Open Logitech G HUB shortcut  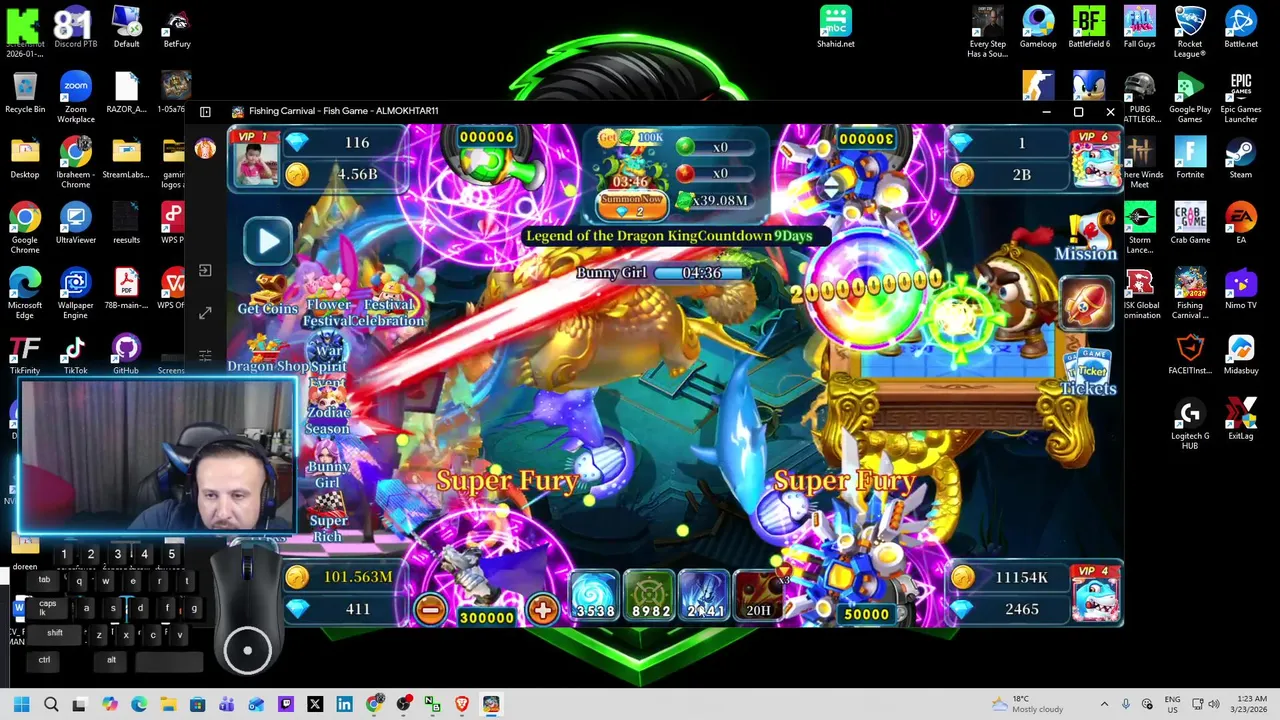(1190, 424)
